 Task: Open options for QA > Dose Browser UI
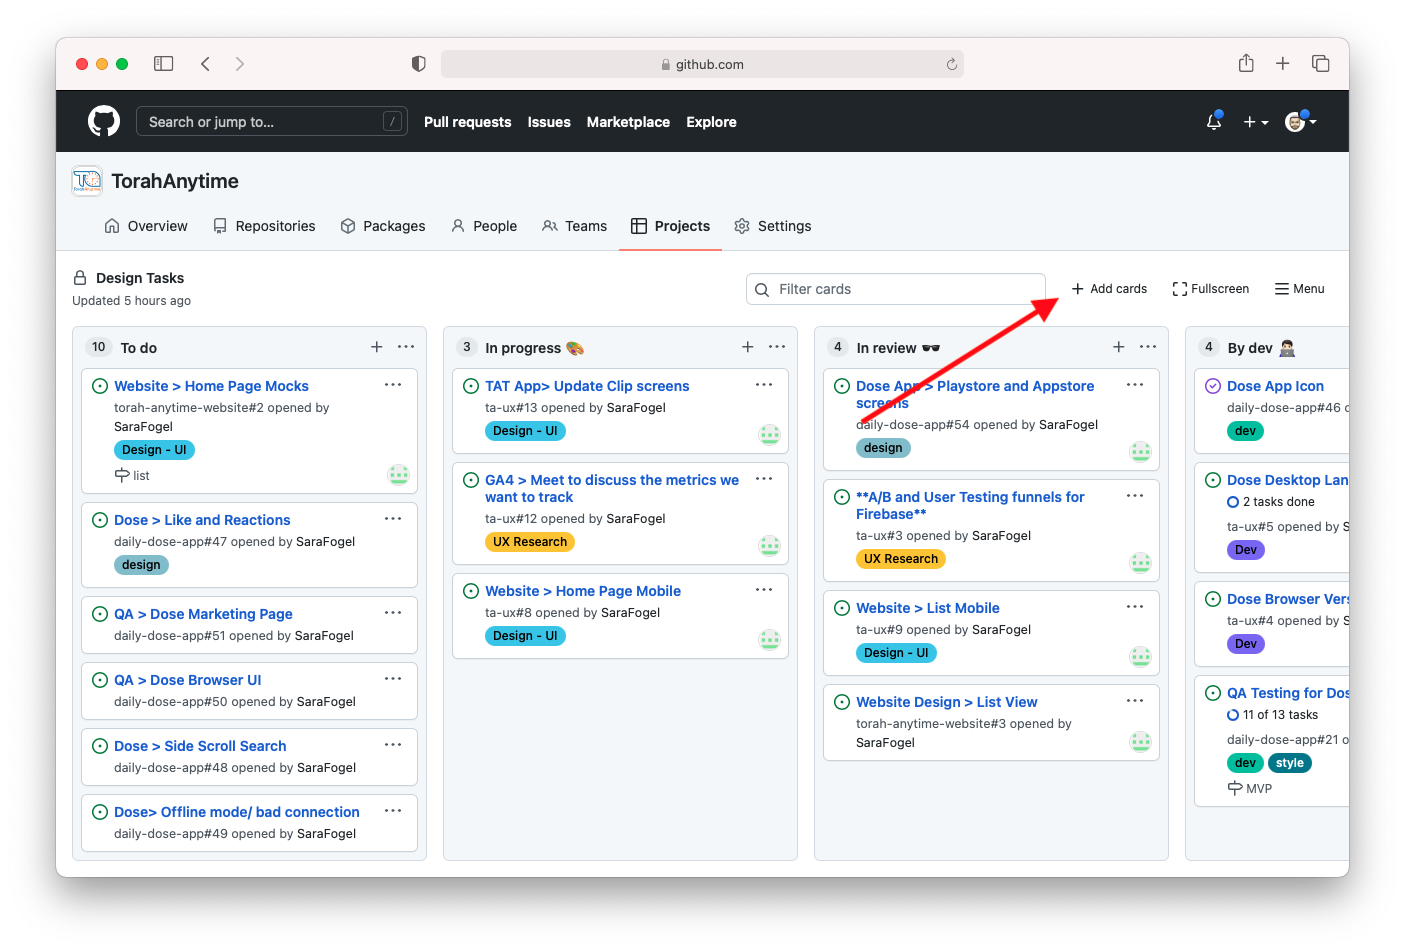(393, 679)
